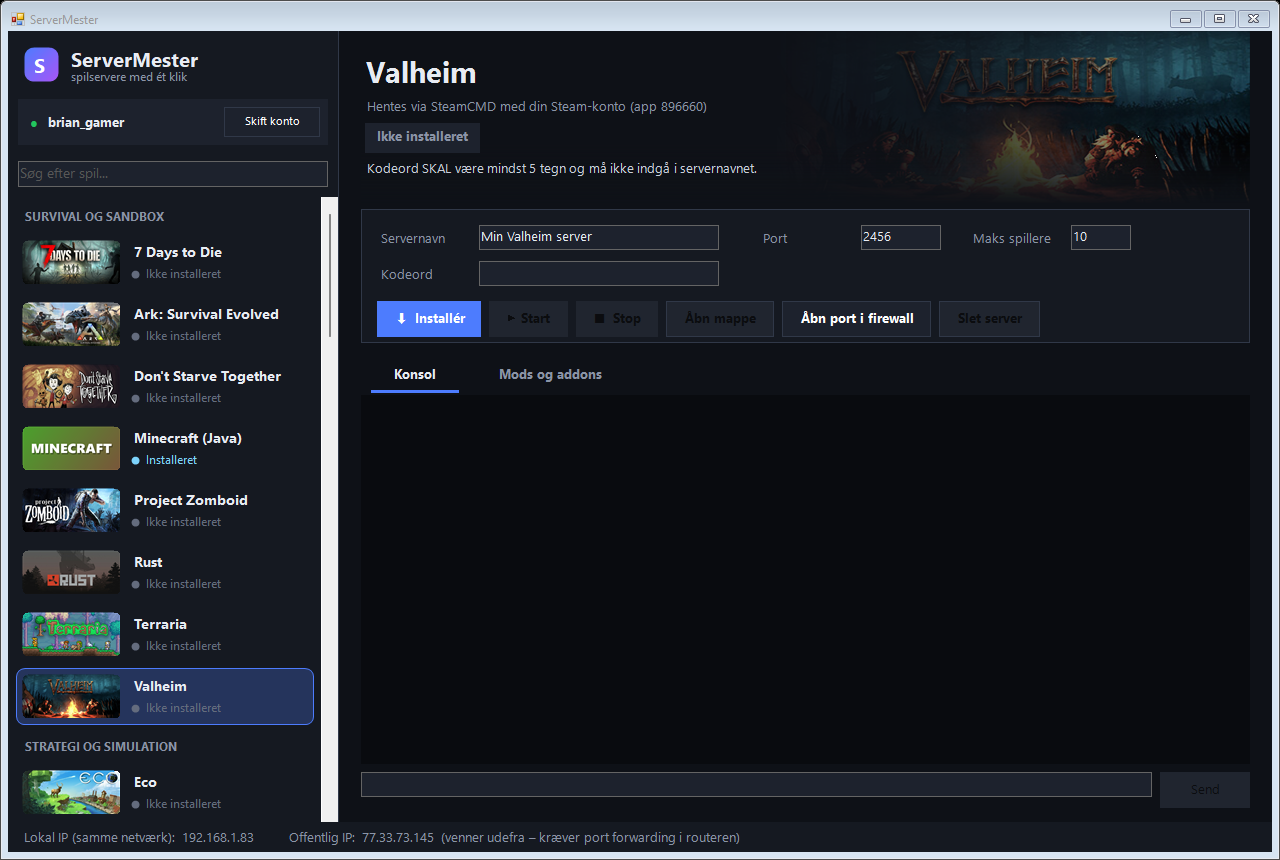The image size is (1280, 860).
Task: Click the ServerMester window title bar icon
Action: pos(17,19)
